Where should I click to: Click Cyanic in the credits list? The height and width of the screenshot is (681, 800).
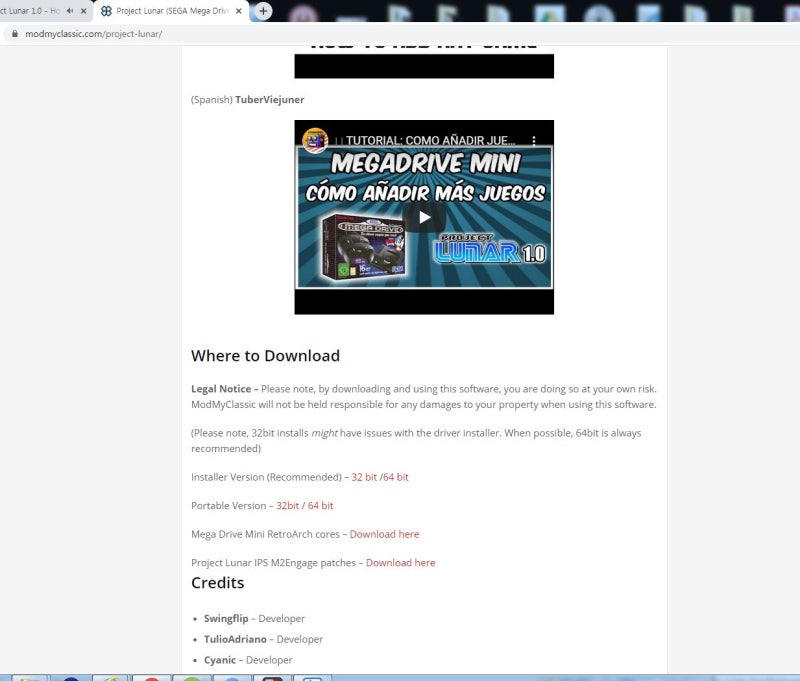(x=220, y=660)
